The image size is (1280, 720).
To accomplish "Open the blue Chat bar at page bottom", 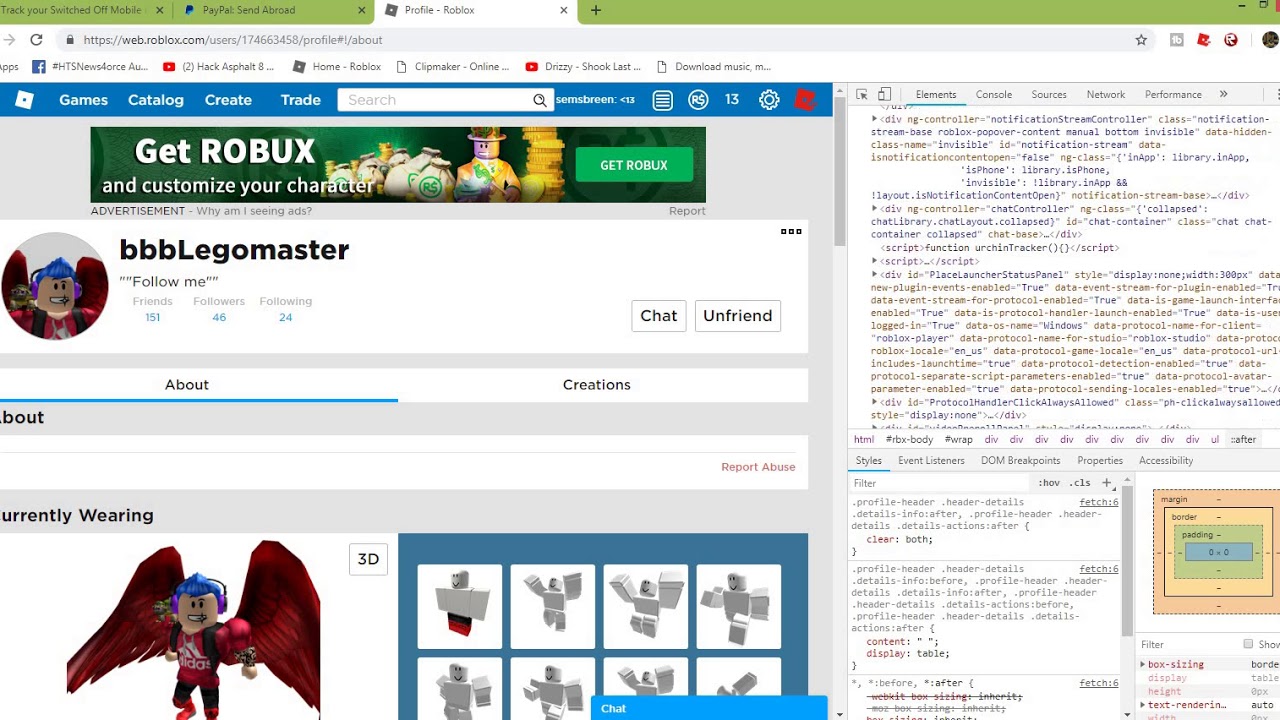I will pos(709,708).
